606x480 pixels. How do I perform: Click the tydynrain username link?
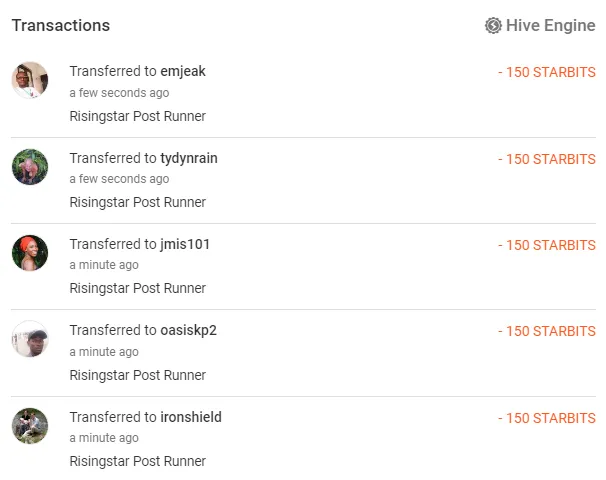tap(189, 158)
